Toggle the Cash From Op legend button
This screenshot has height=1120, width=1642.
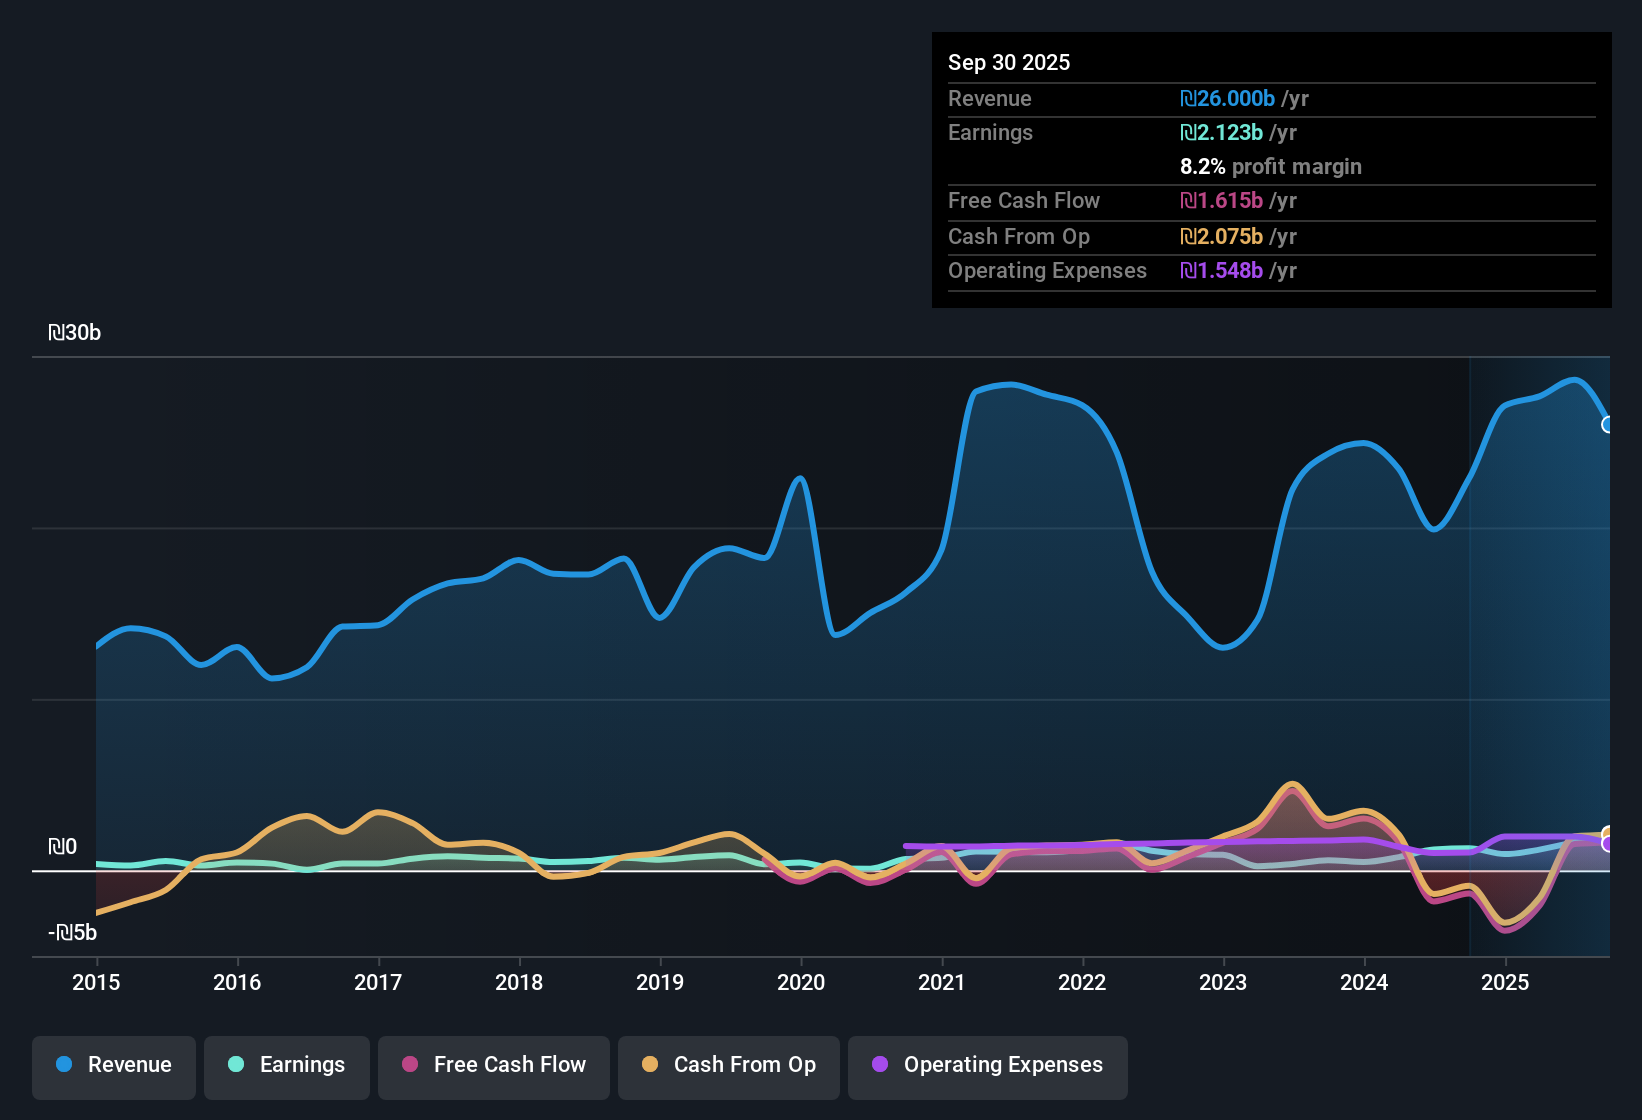[x=729, y=1065]
